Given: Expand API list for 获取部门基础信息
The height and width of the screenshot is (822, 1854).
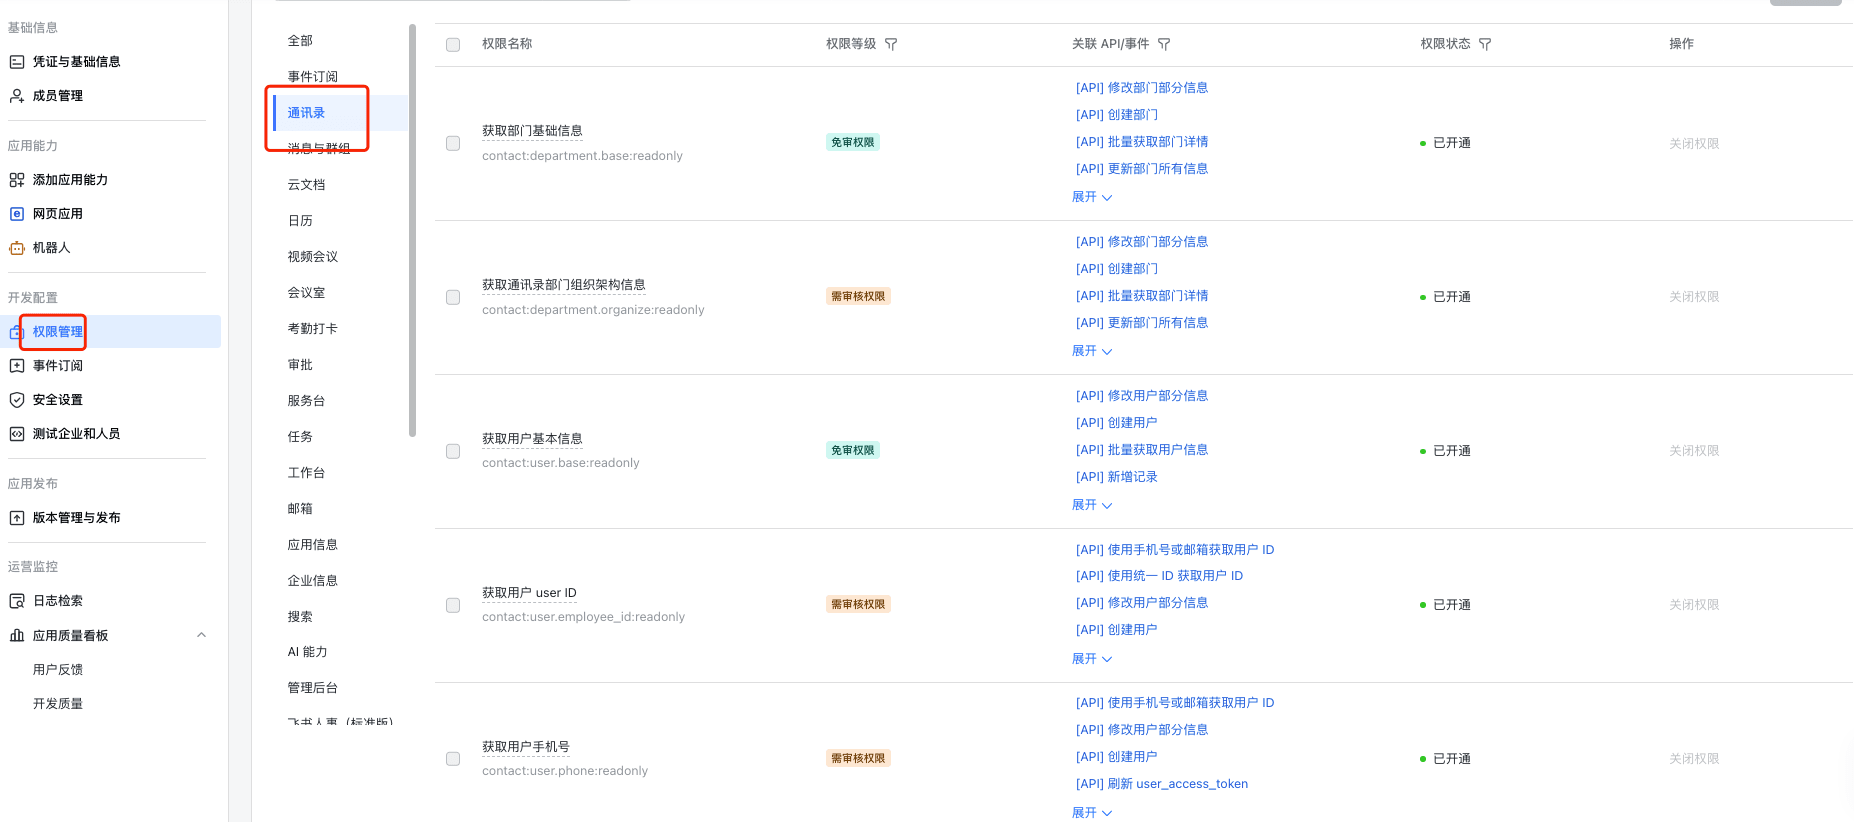Looking at the screenshot, I should click(1091, 197).
